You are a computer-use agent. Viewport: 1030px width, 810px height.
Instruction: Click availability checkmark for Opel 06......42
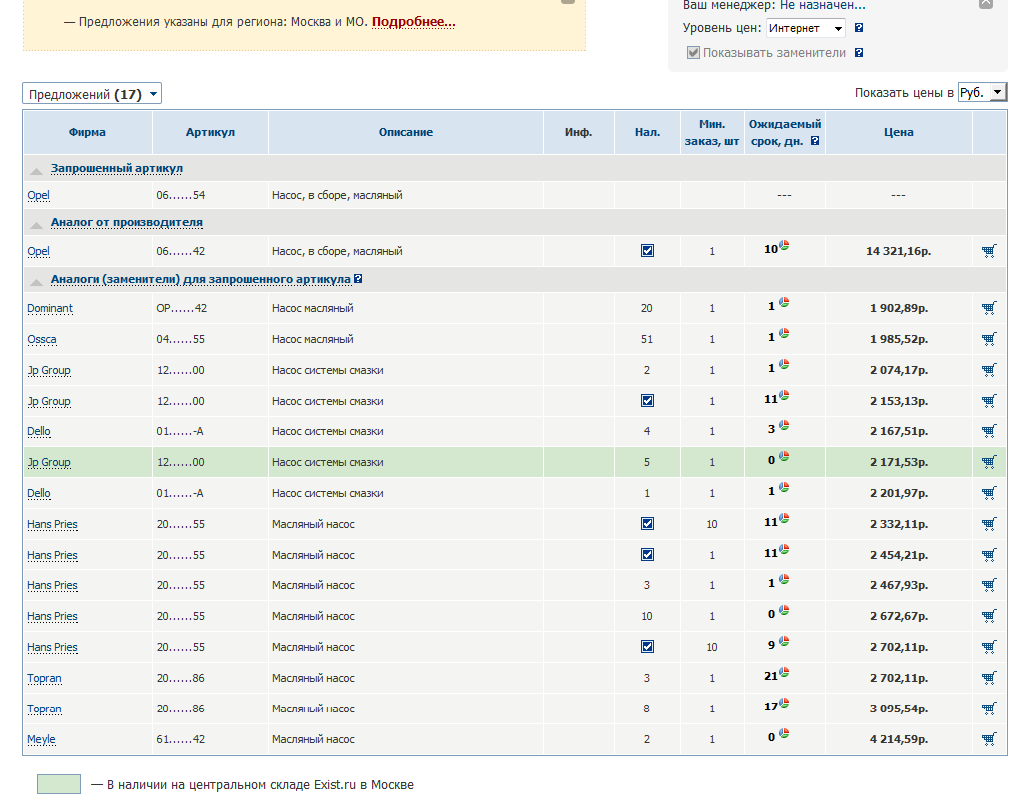647,250
